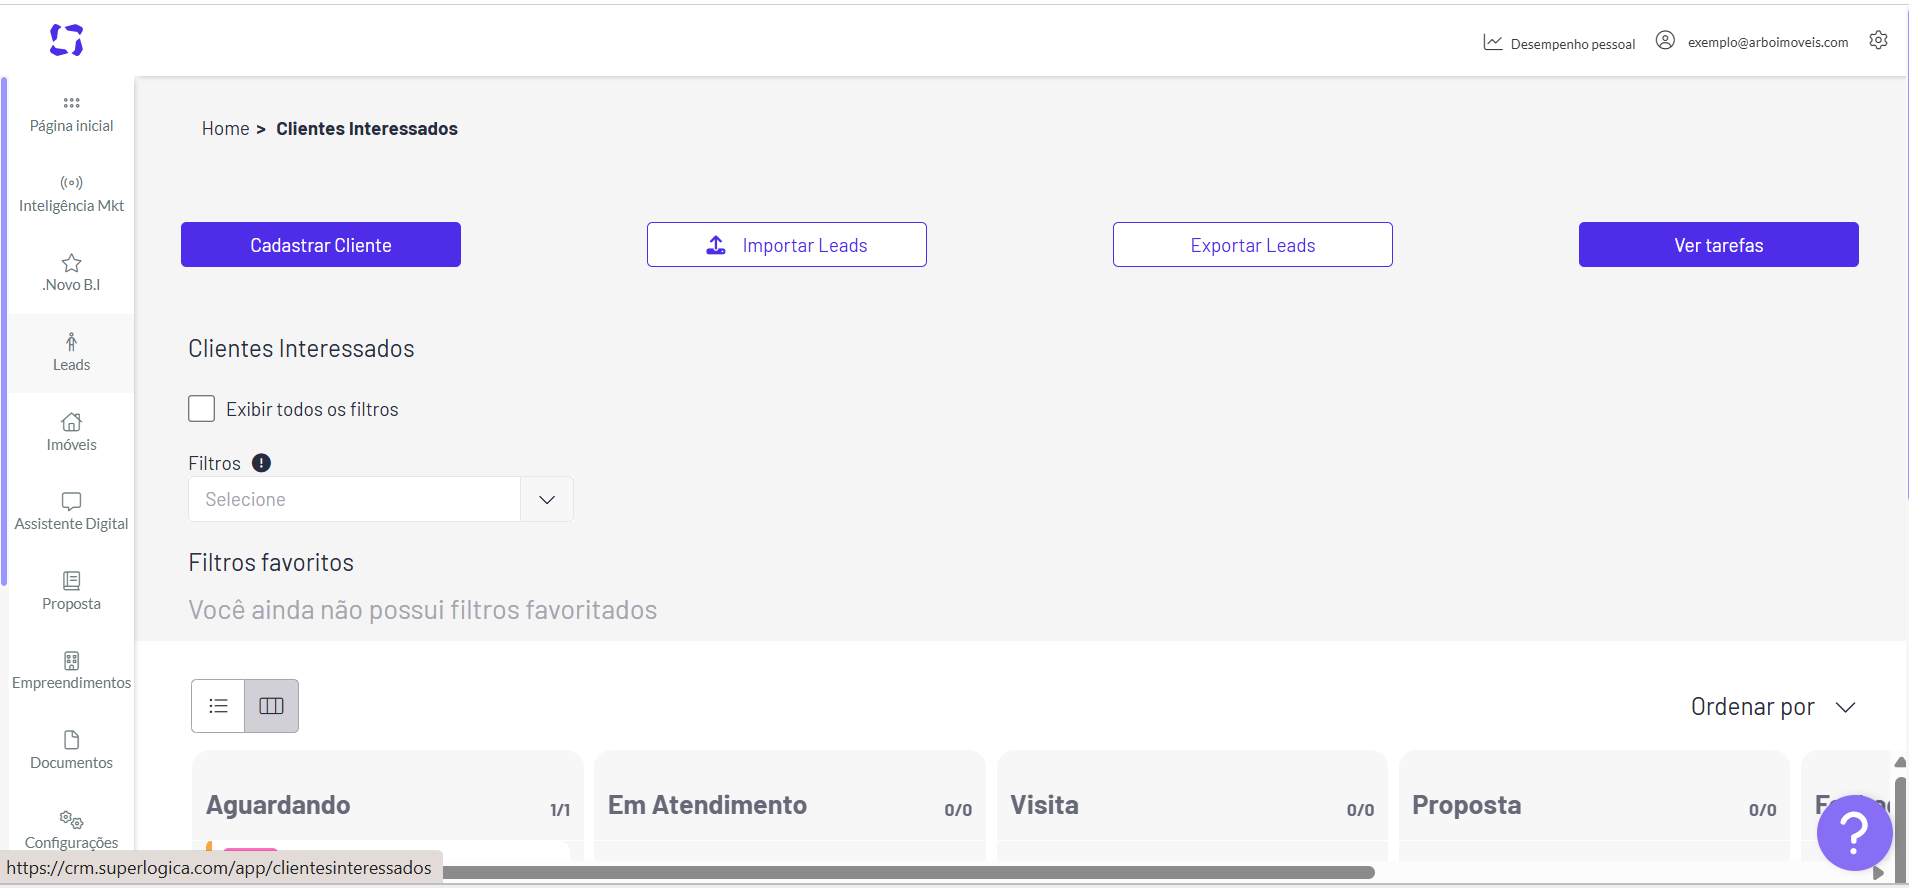Click the user account avatar icon

[1665, 40]
